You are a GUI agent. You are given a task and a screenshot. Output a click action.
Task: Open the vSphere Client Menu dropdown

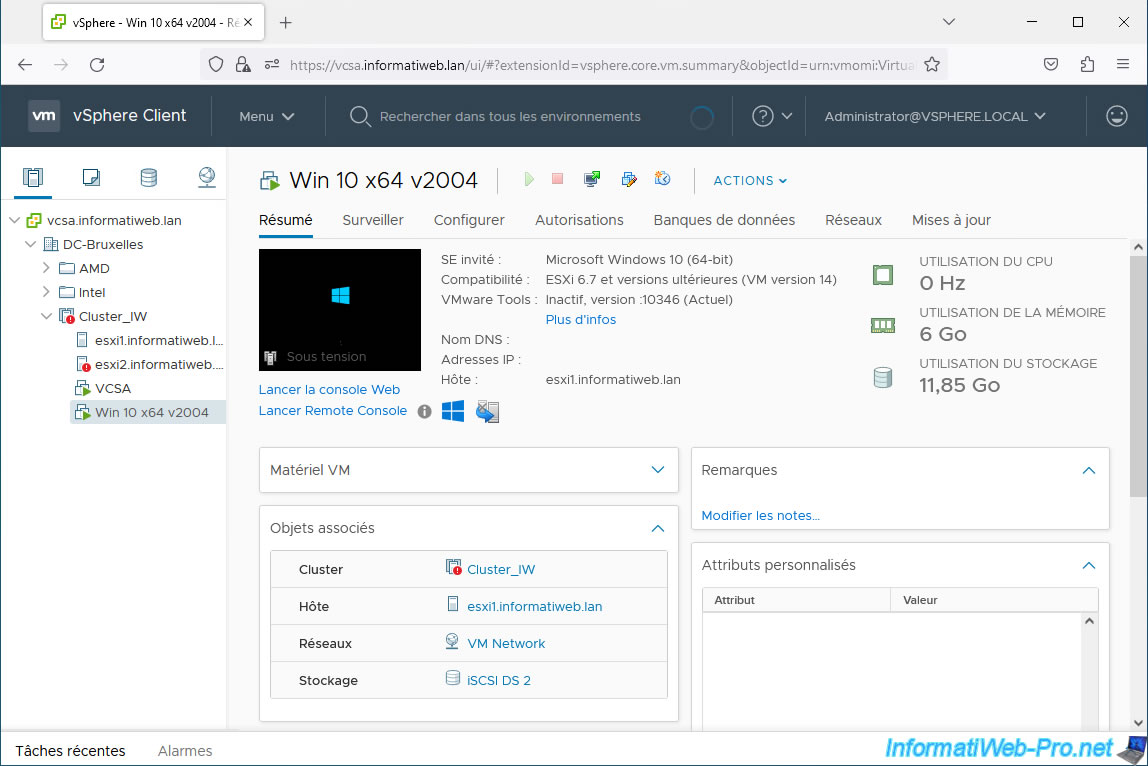coord(266,116)
